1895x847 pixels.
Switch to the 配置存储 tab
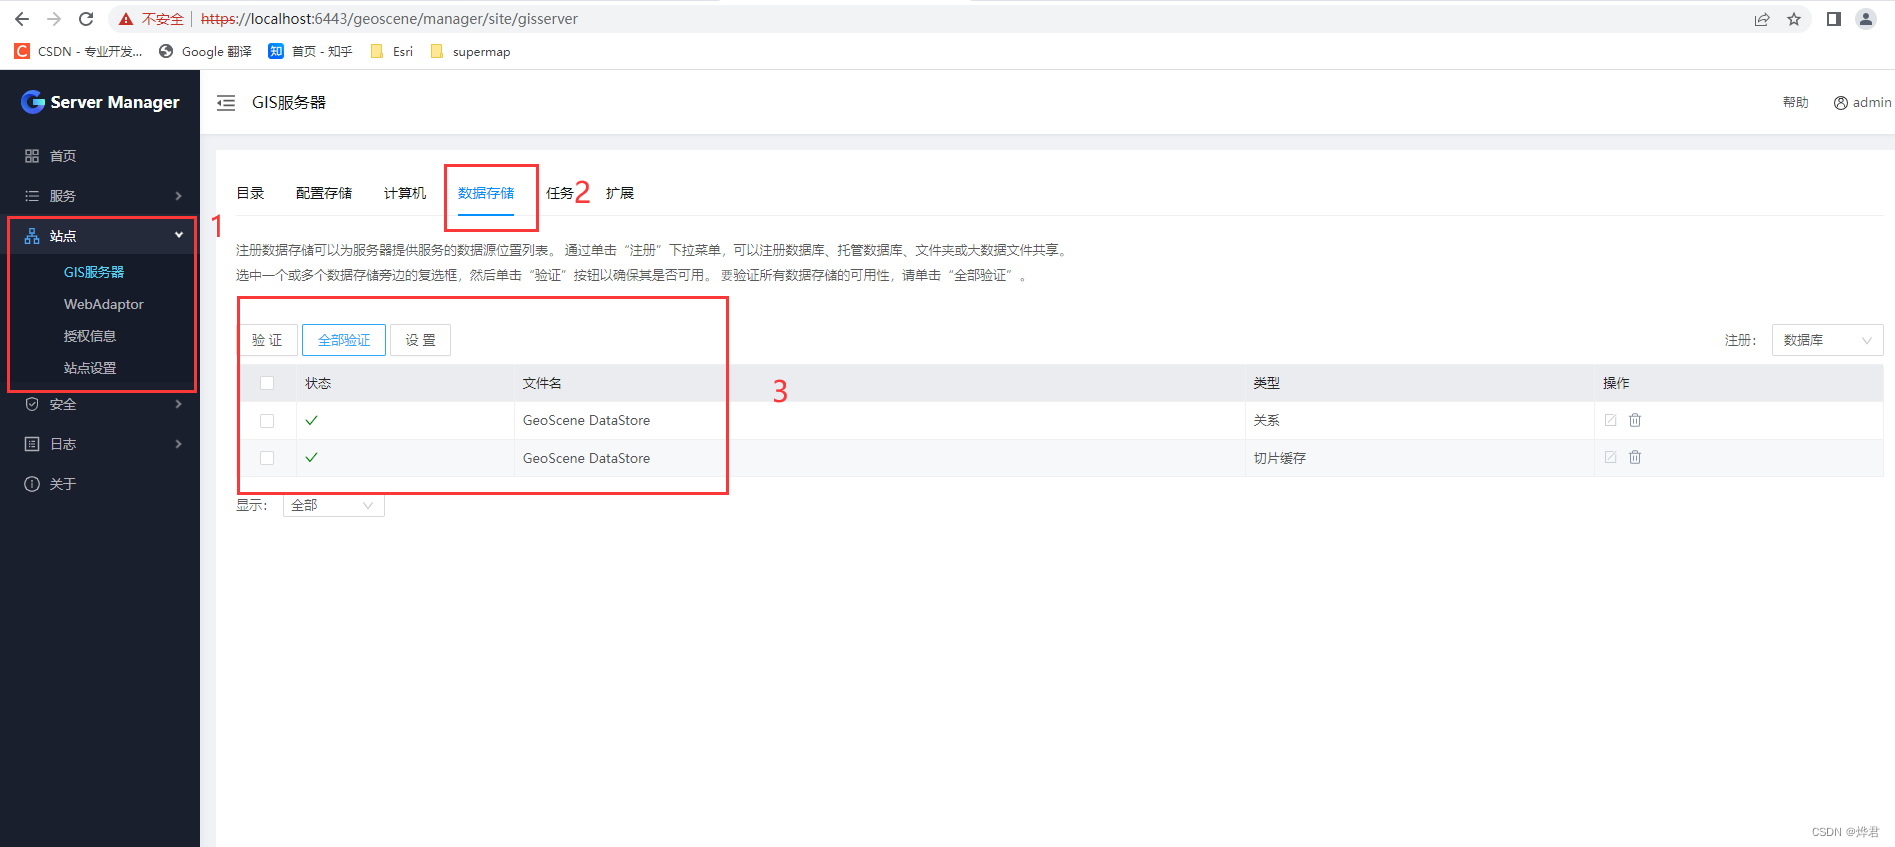coord(324,193)
